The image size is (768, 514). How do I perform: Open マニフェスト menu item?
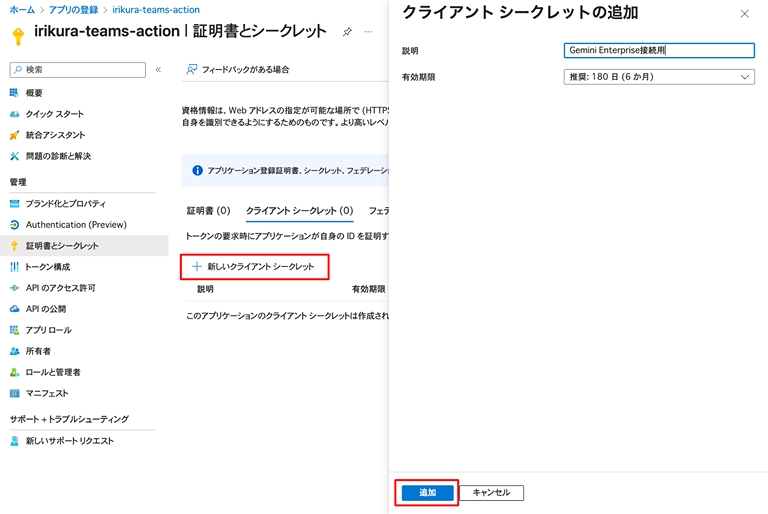(x=47, y=393)
